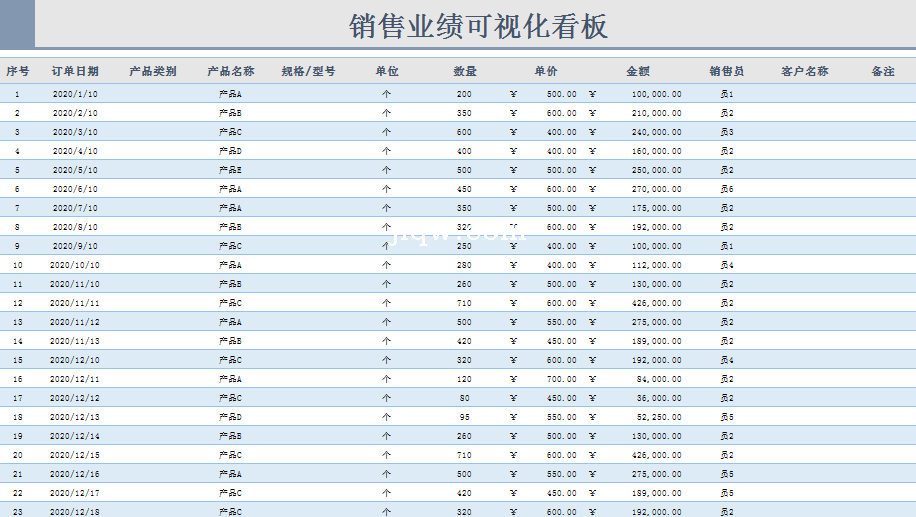
Task: Click the 产品E product name cell
Action: click(230, 170)
